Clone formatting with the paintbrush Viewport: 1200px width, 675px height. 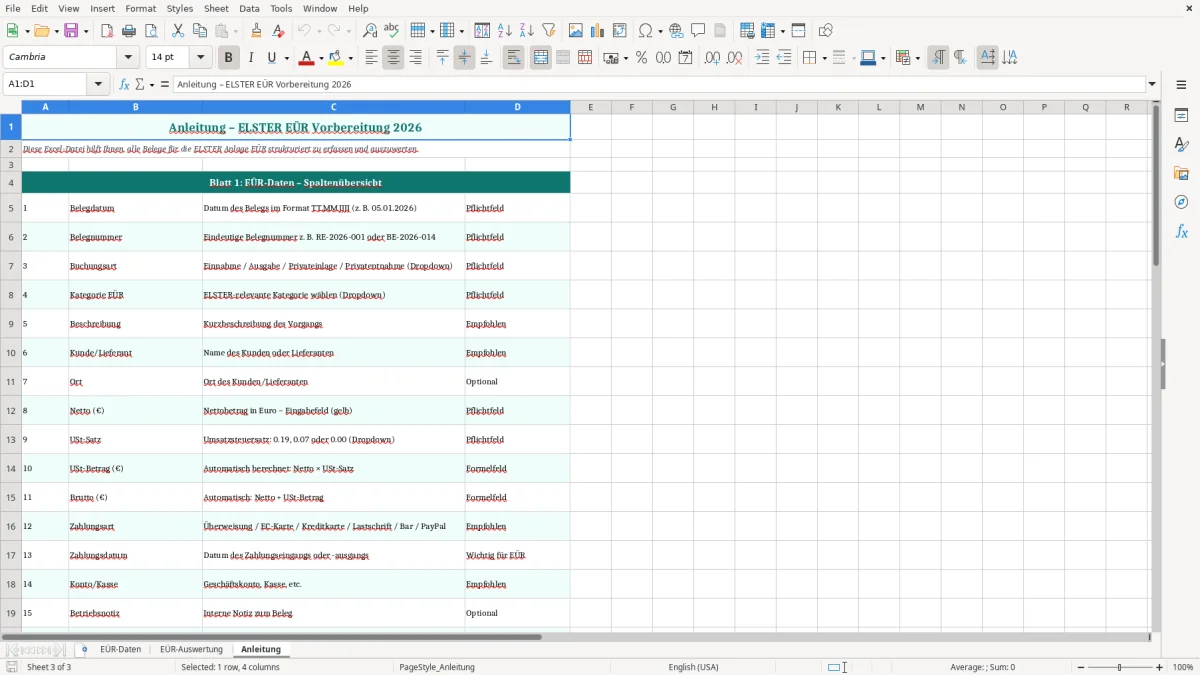click(x=256, y=31)
